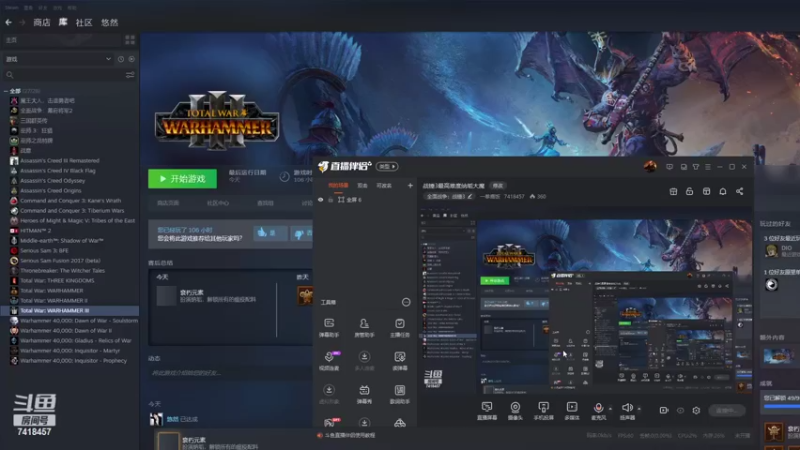Open 社区中心 community hub tab
Viewport: 800px width, 450px height.
(218, 203)
